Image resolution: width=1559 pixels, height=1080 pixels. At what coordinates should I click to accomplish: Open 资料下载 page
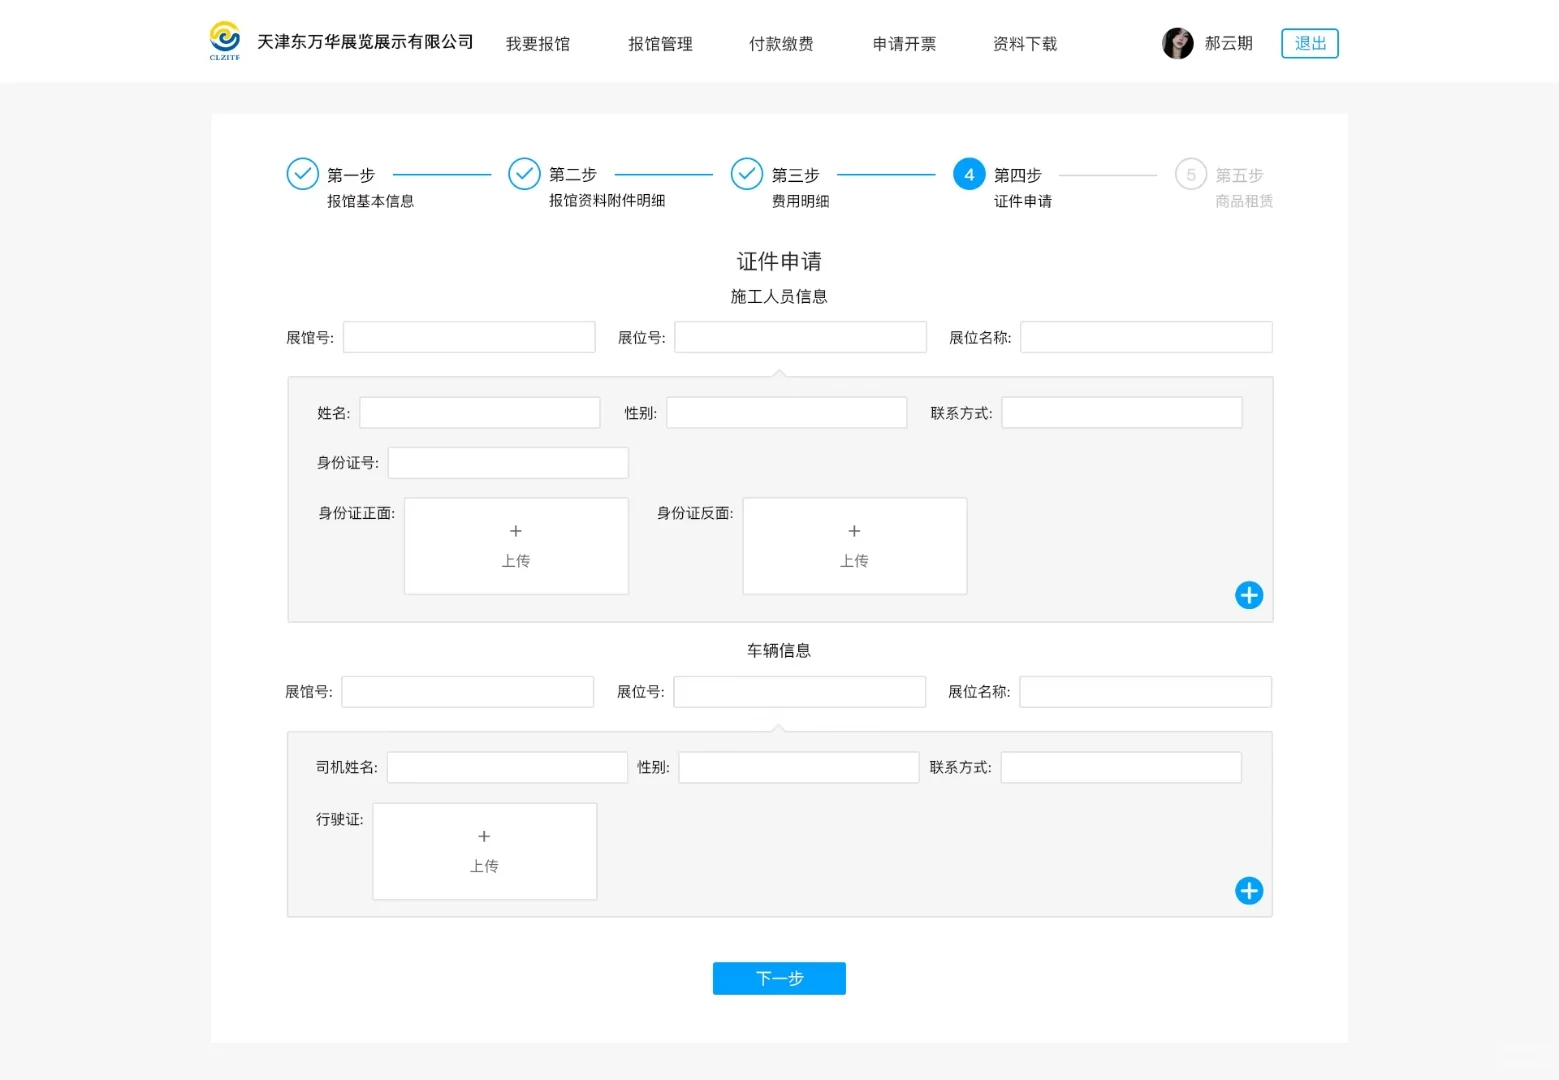1024,44
